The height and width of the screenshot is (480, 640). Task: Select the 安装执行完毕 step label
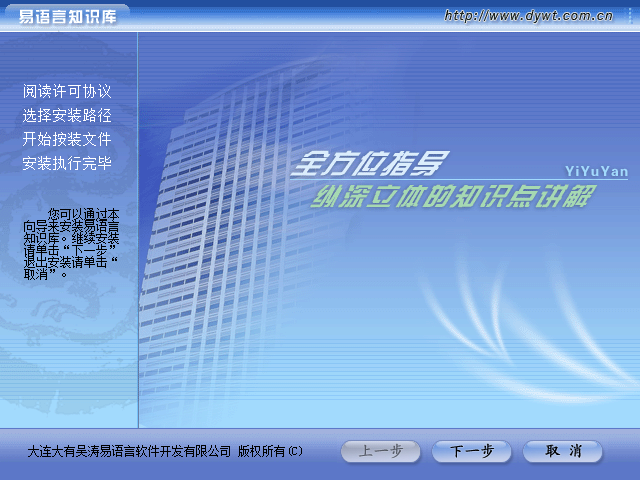pyautogui.click(x=67, y=163)
